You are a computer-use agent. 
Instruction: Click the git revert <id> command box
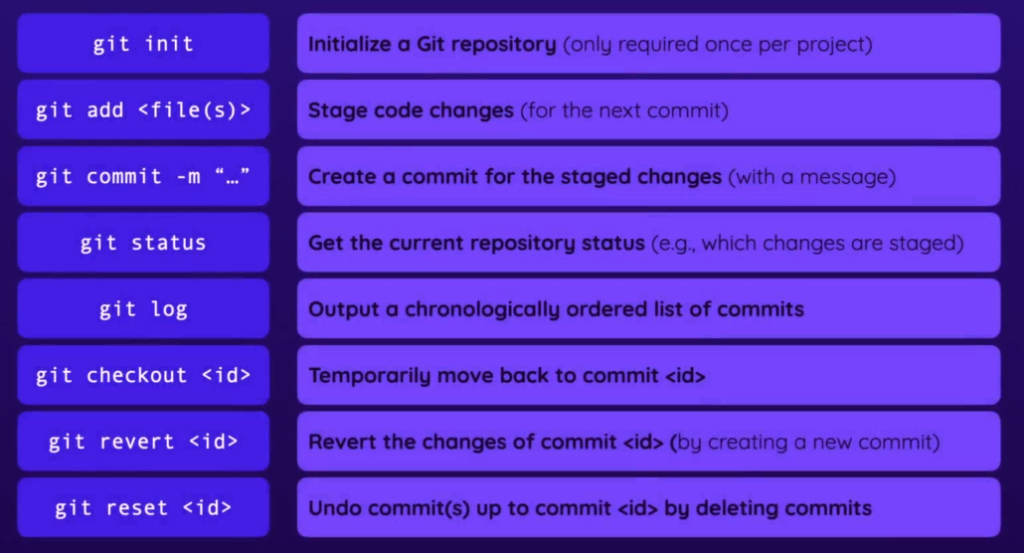[143, 441]
